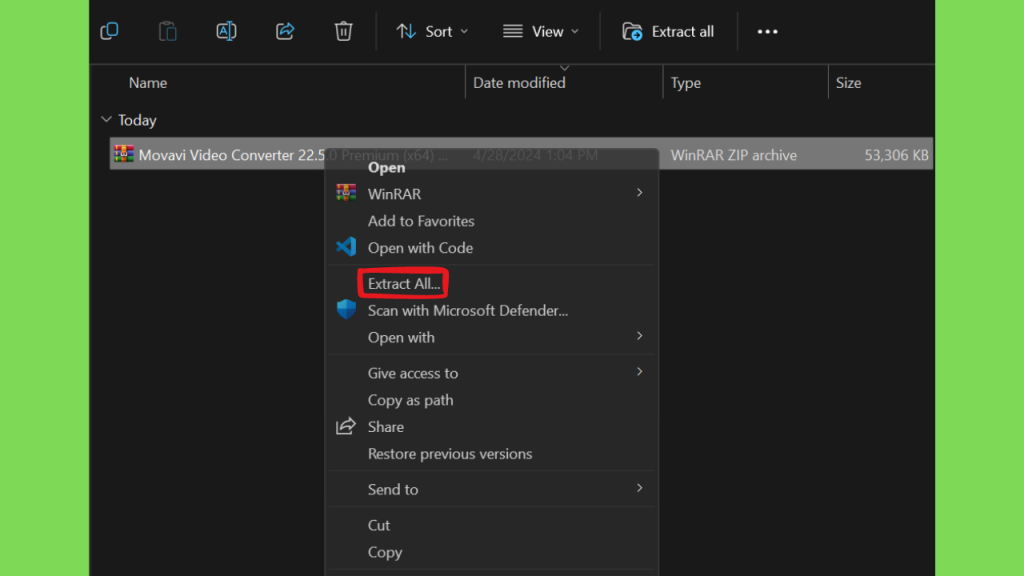Select Copy as path

410,400
